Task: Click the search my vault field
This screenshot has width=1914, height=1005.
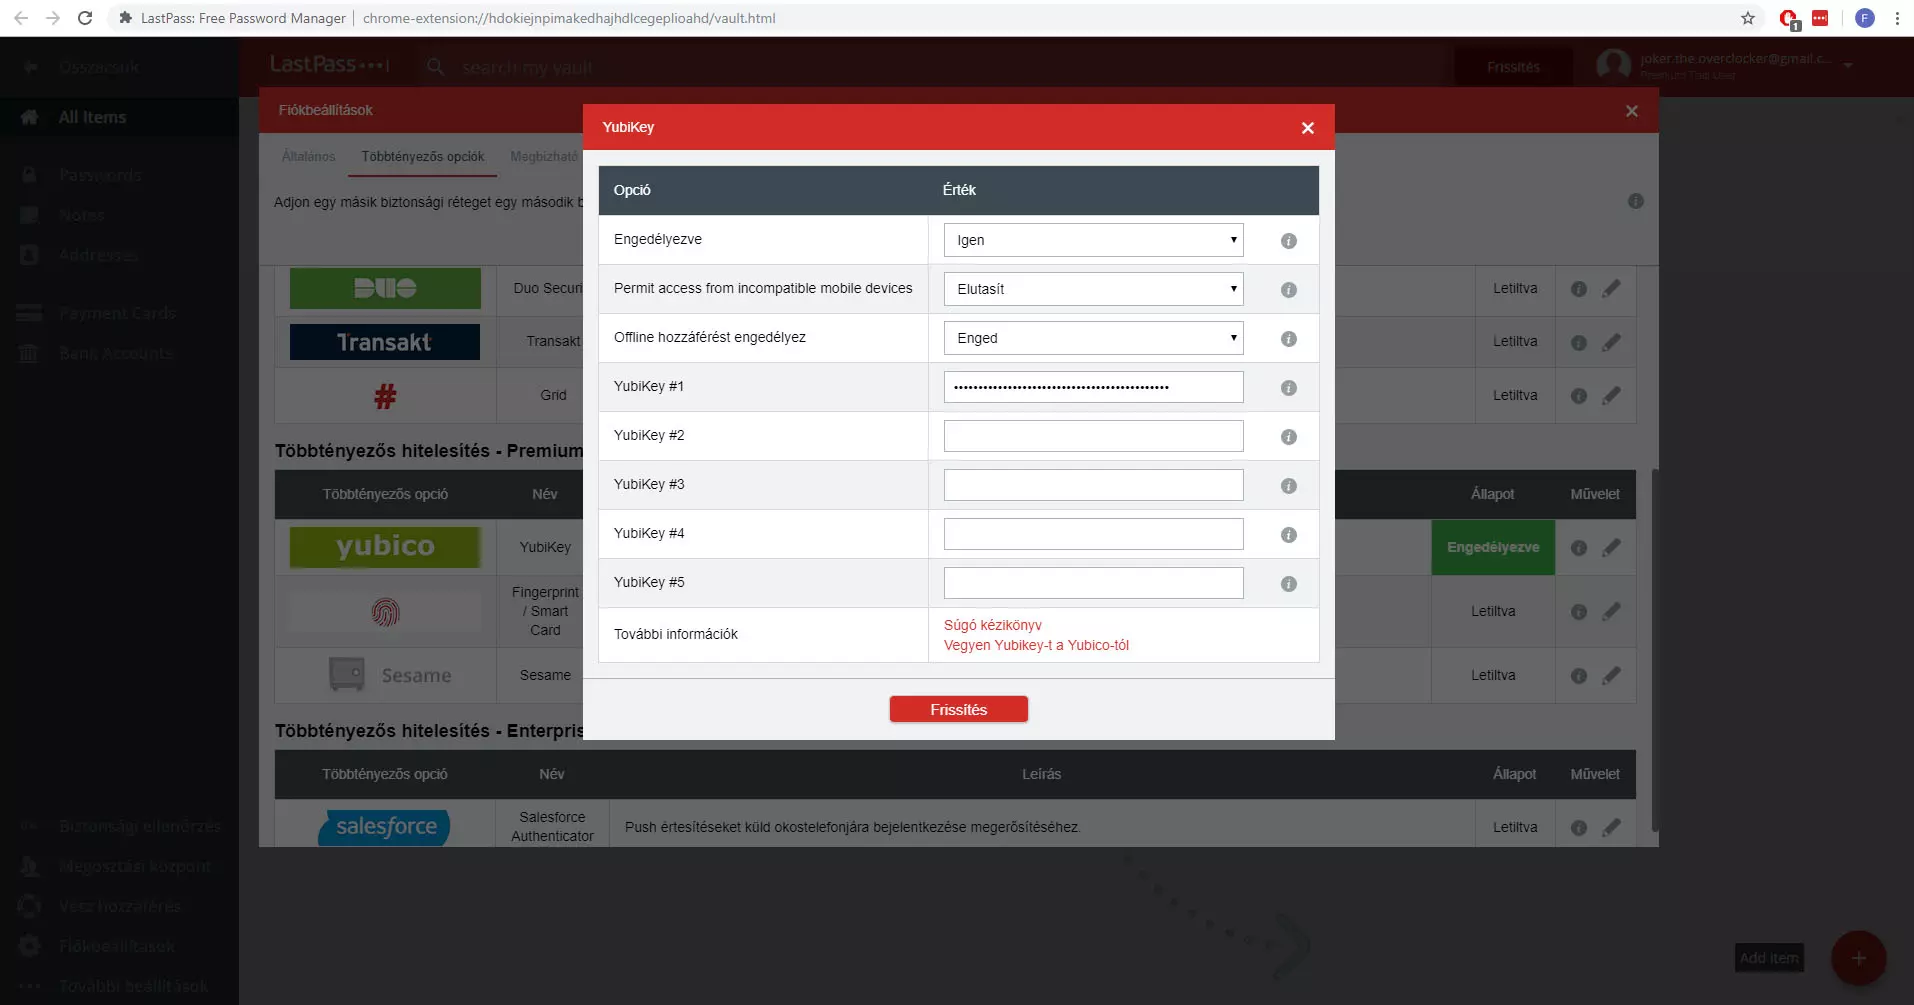Action: click(x=527, y=67)
